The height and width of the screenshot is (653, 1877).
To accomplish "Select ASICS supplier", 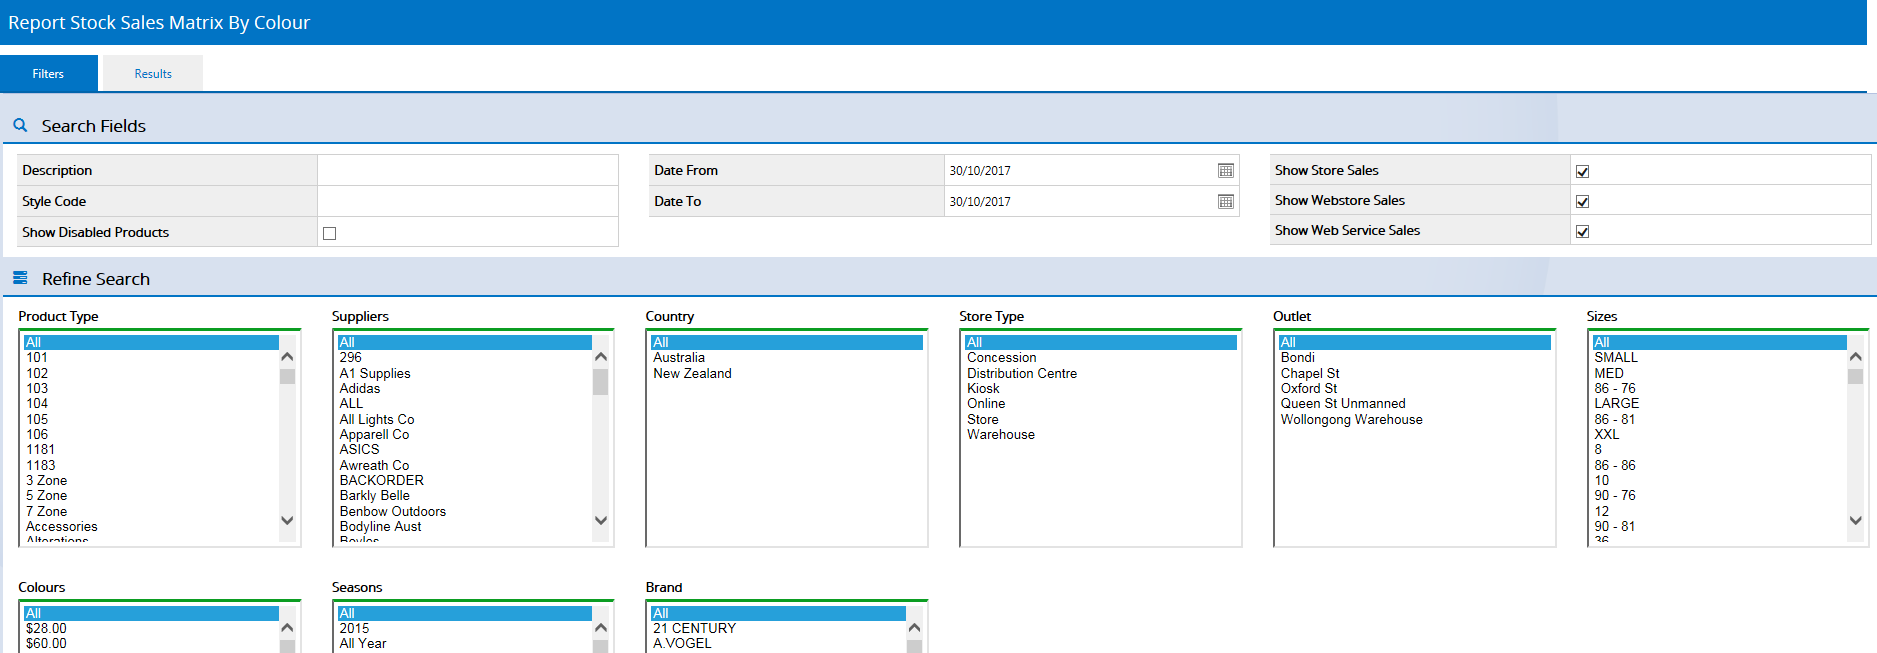I will pos(465,449).
